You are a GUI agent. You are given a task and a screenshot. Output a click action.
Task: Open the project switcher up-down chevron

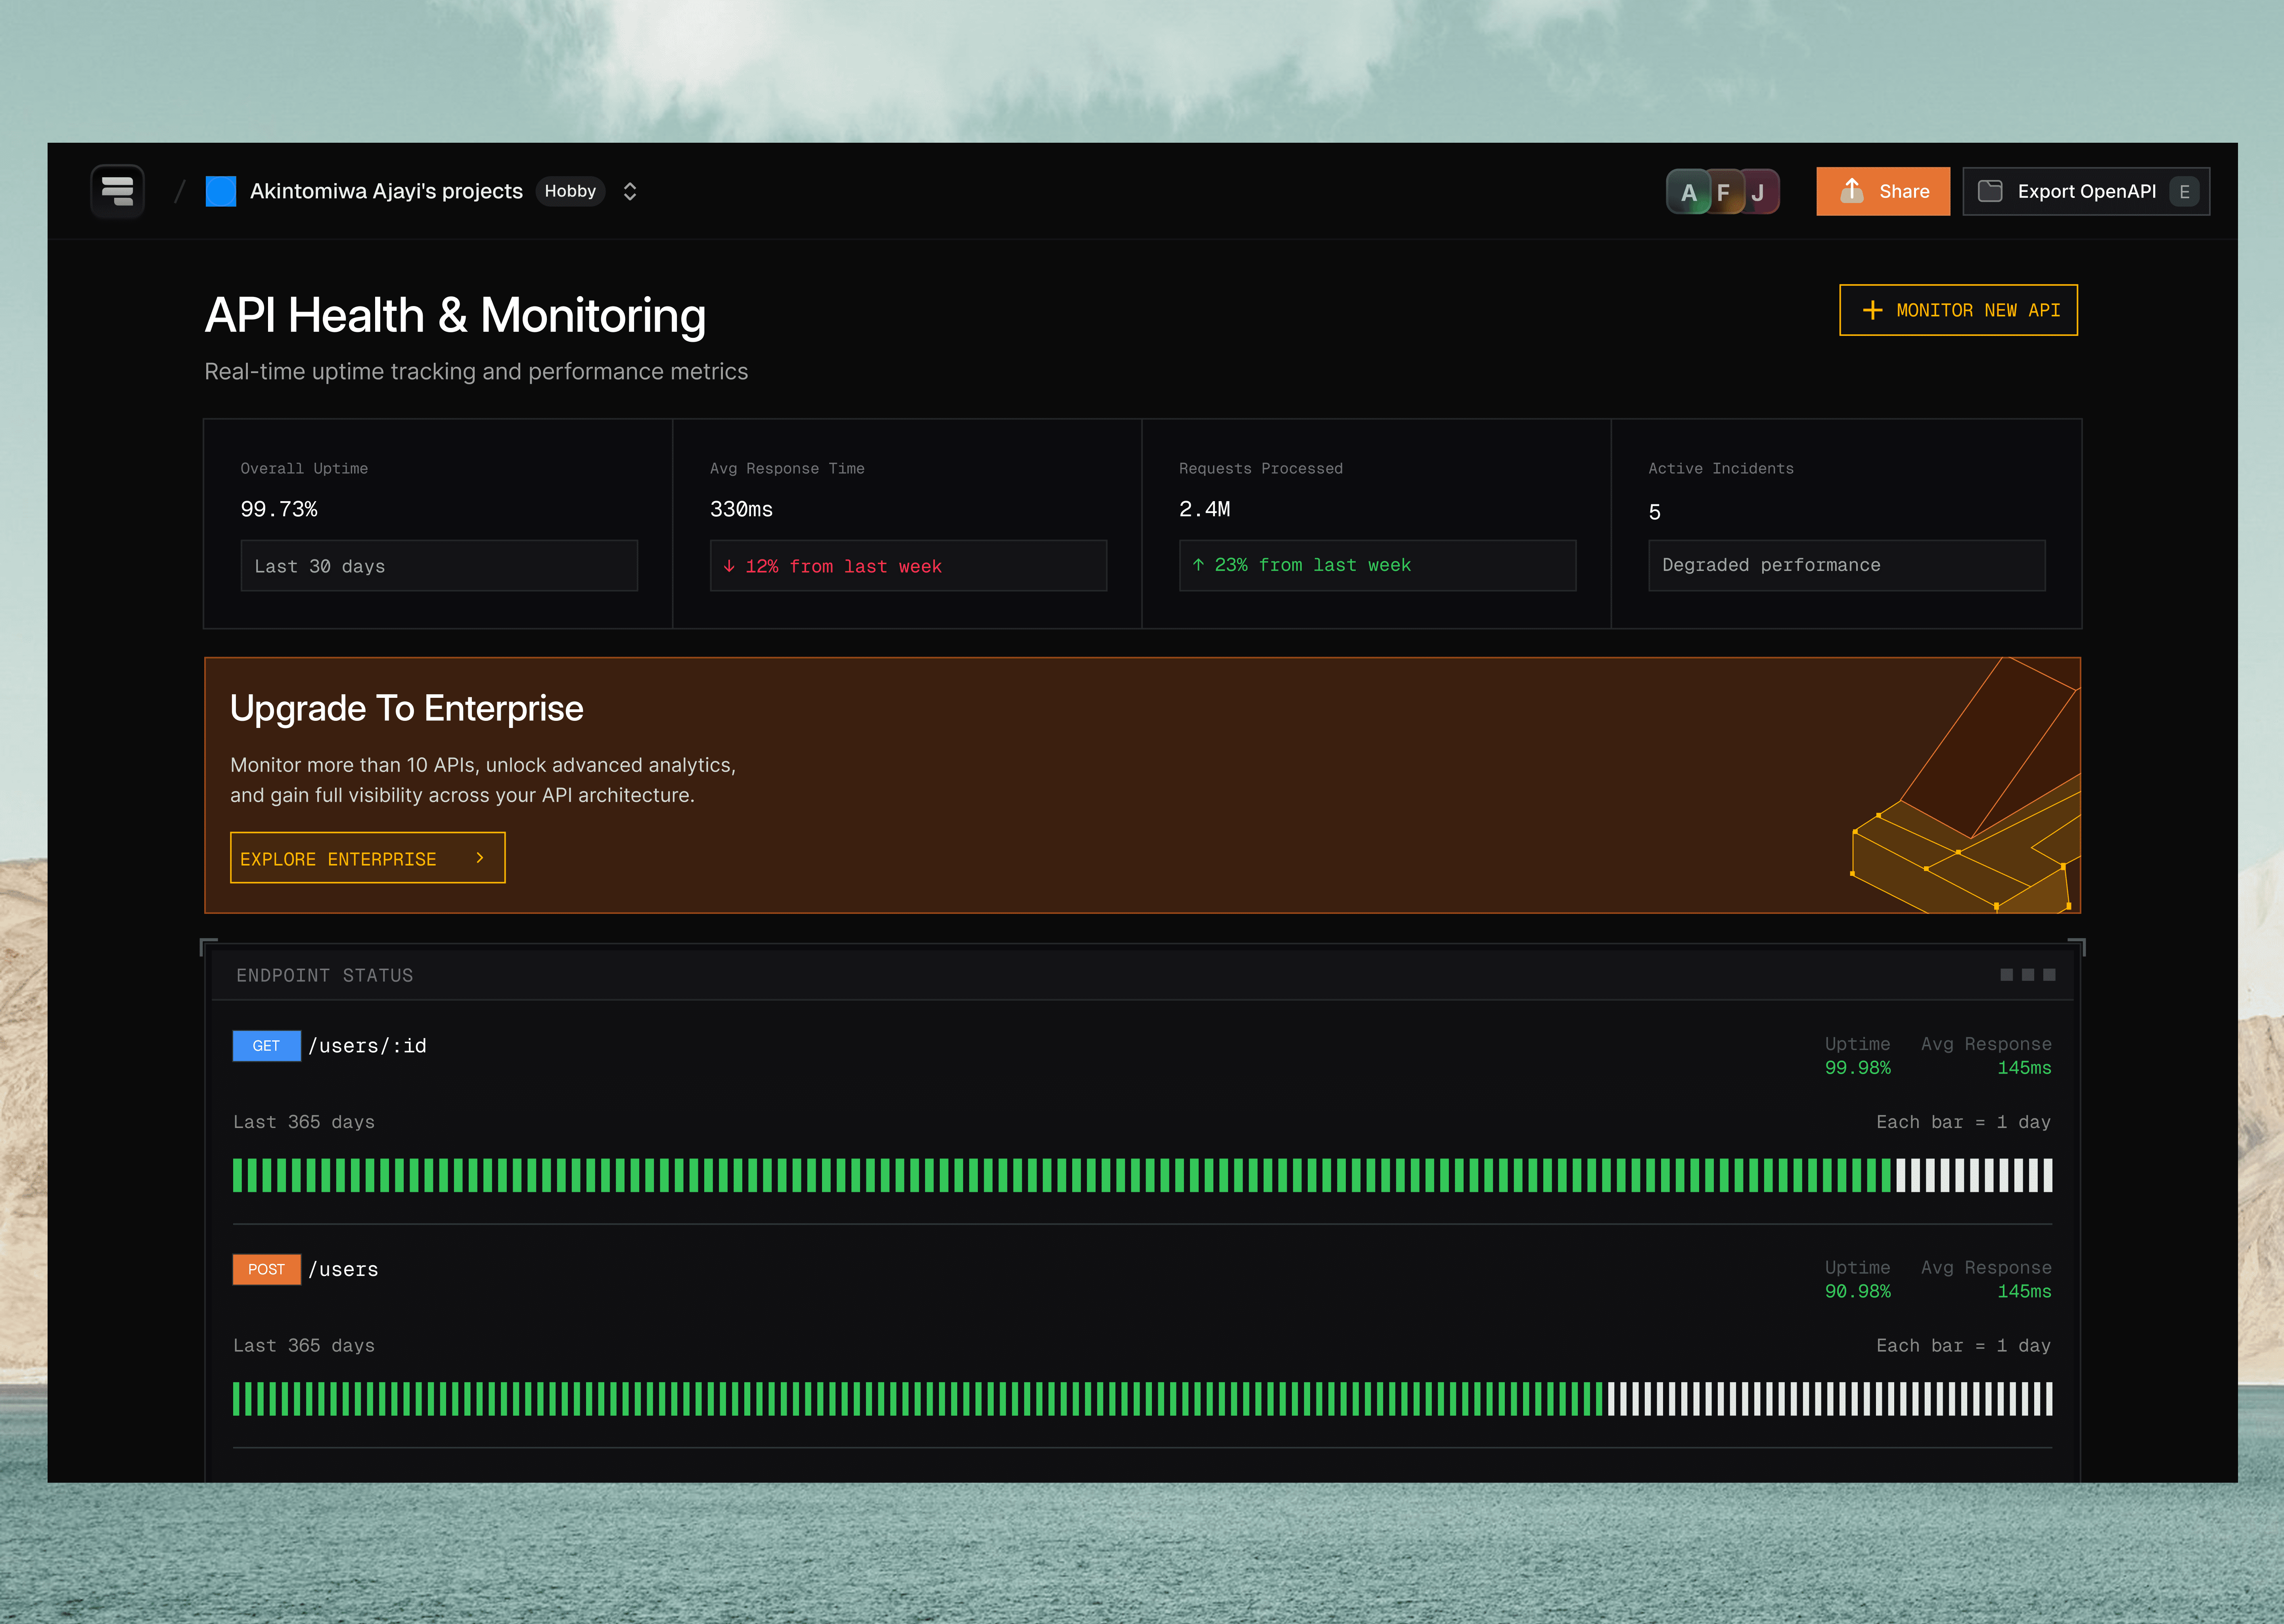[x=630, y=191]
